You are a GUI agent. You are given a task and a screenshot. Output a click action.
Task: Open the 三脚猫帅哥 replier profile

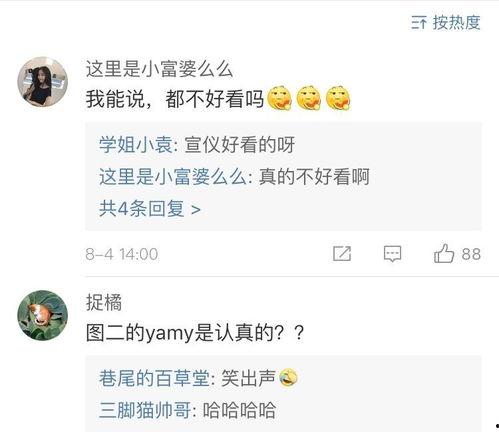coord(145,410)
